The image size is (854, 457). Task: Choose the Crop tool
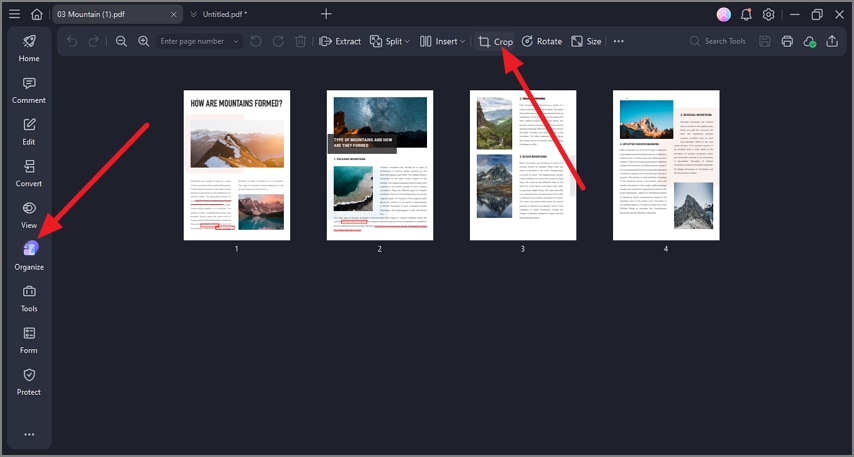[x=495, y=41]
